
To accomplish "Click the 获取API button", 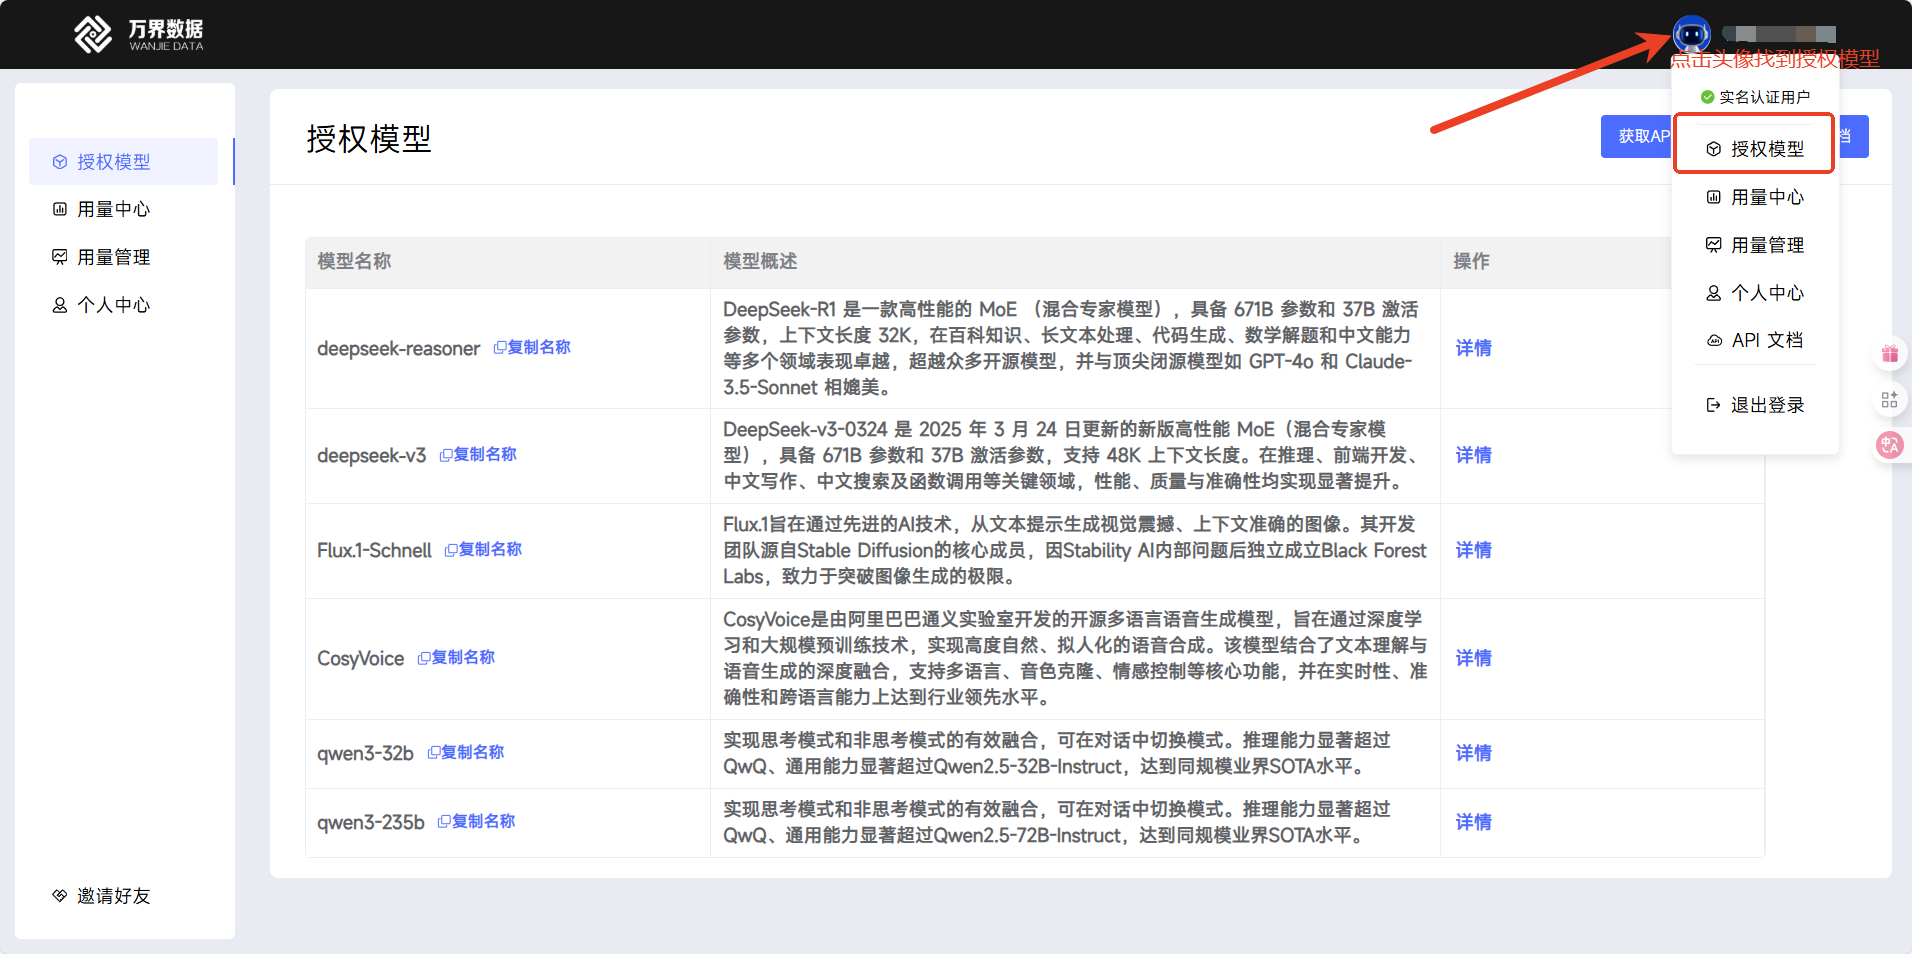I will pyautogui.click(x=1637, y=136).
